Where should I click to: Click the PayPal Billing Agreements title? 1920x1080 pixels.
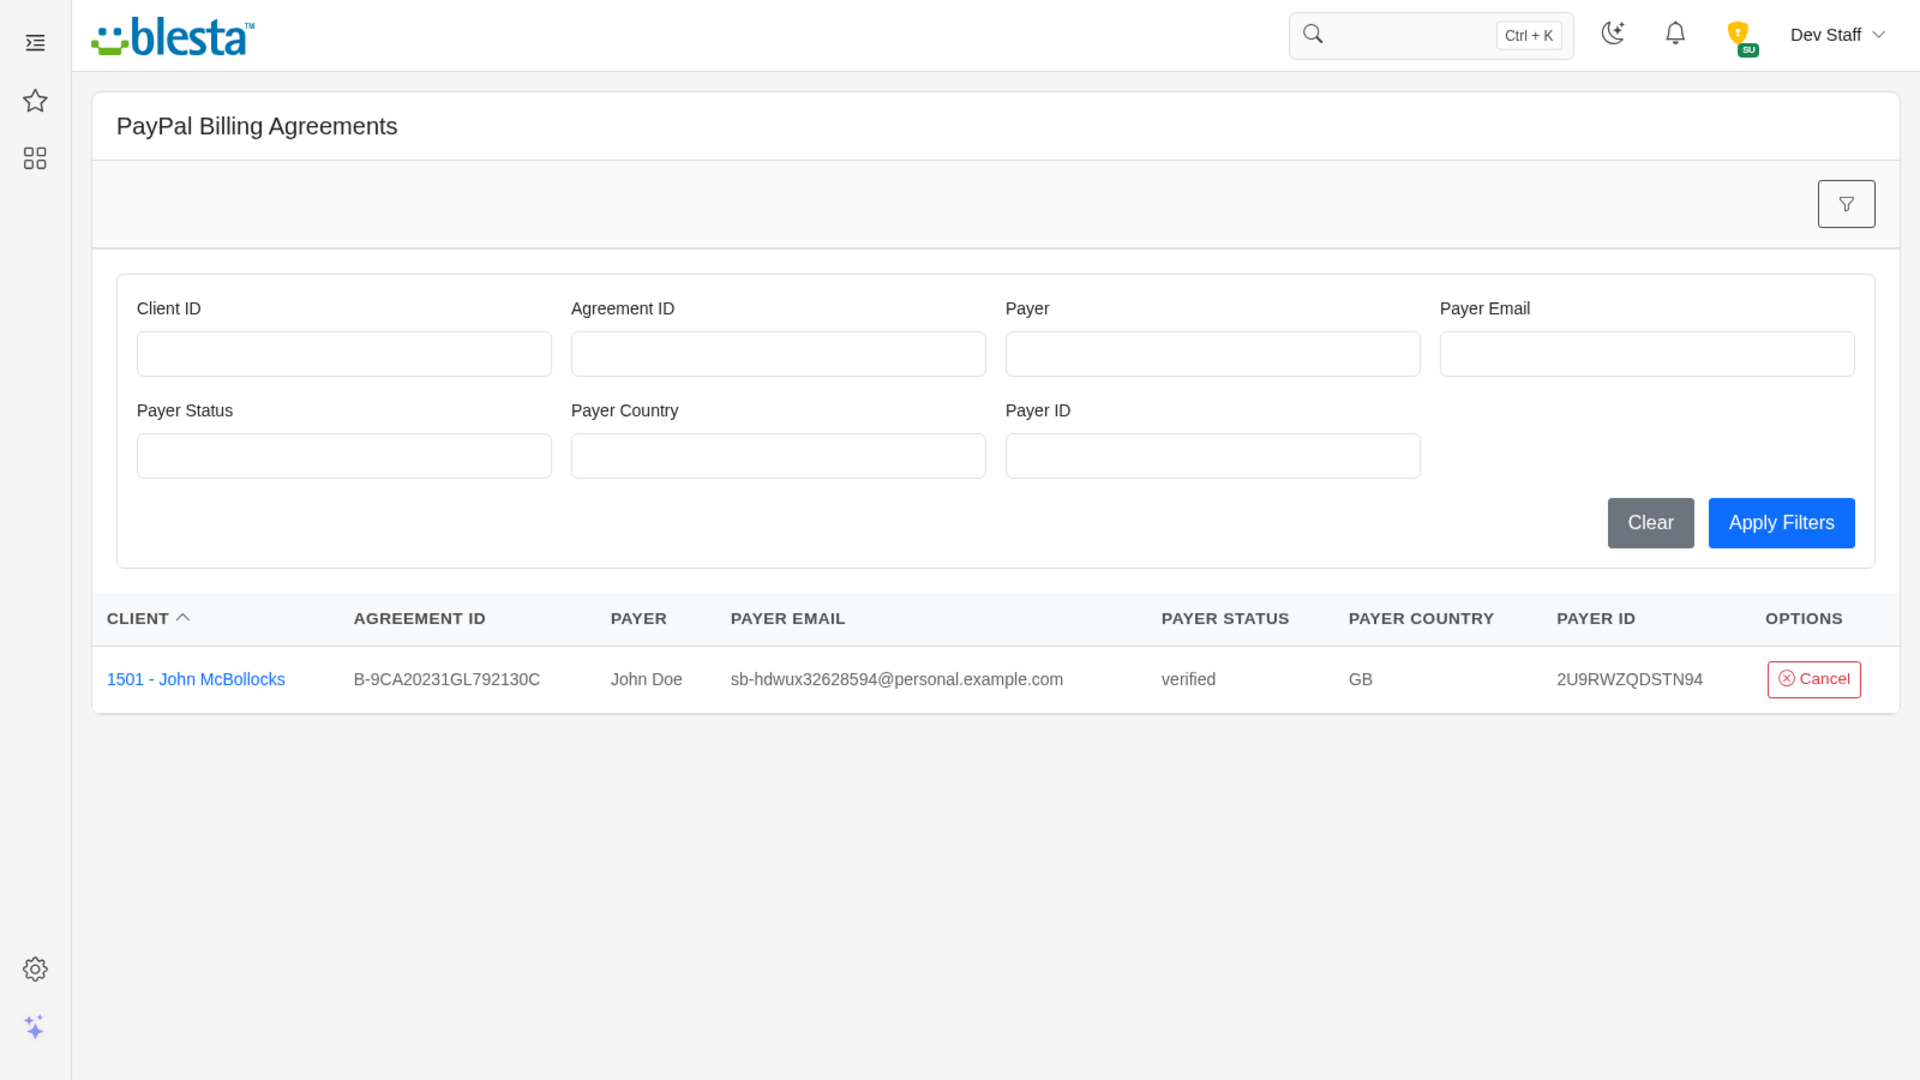[x=257, y=126]
